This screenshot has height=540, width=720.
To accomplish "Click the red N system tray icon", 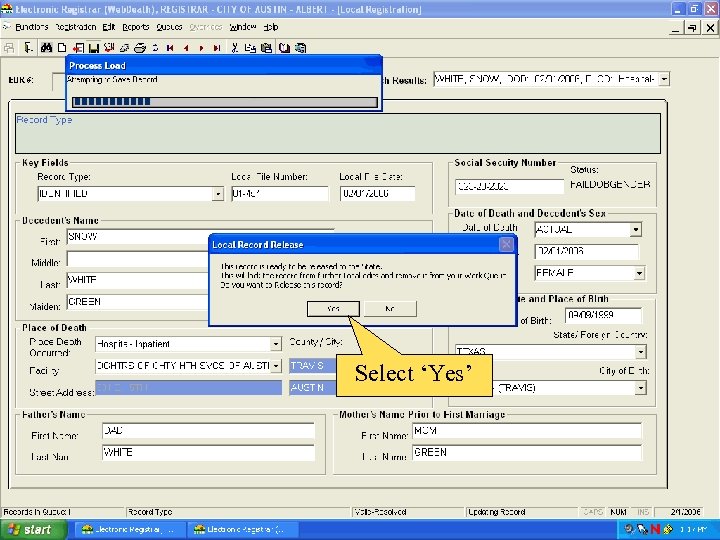I will 655,530.
